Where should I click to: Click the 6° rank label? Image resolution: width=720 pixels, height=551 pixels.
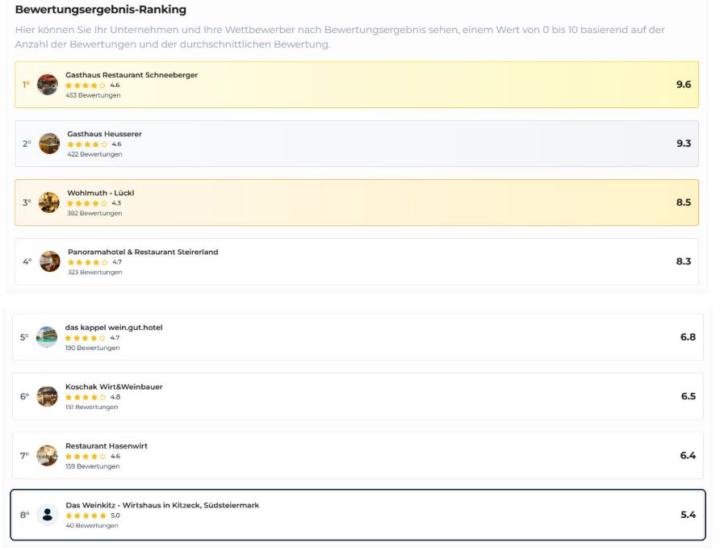(x=24, y=397)
